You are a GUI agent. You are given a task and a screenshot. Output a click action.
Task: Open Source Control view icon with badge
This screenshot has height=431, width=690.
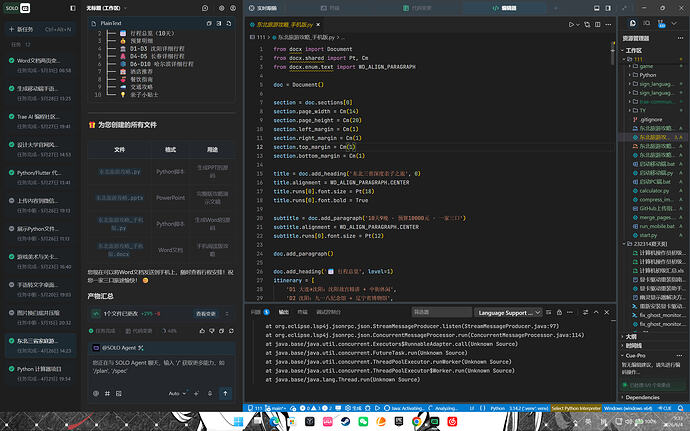661,23
